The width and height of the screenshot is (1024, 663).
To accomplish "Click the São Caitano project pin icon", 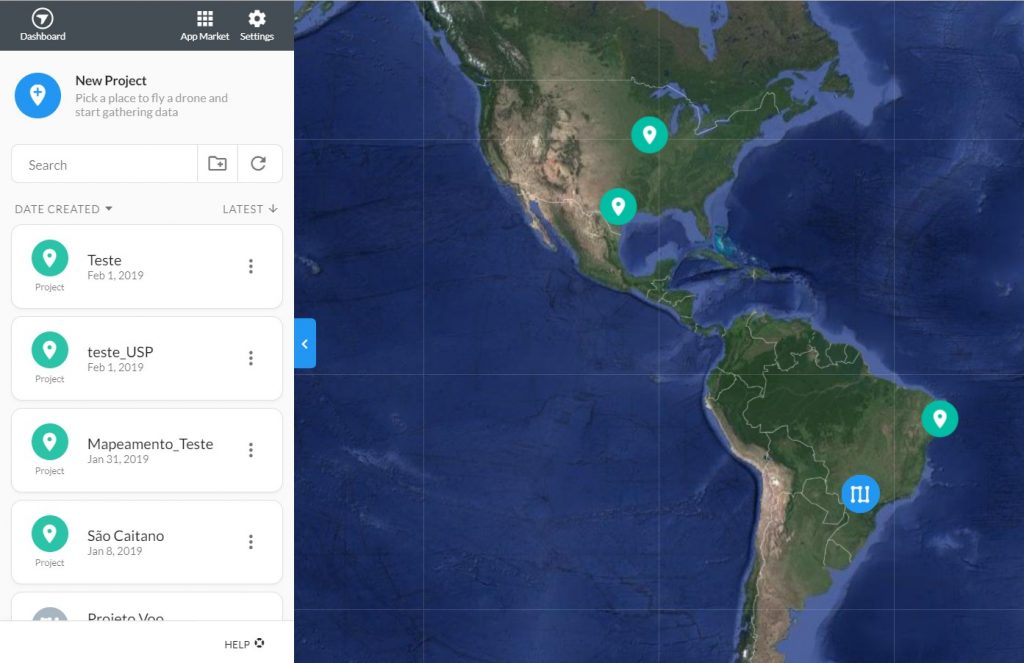I will click(x=50, y=534).
